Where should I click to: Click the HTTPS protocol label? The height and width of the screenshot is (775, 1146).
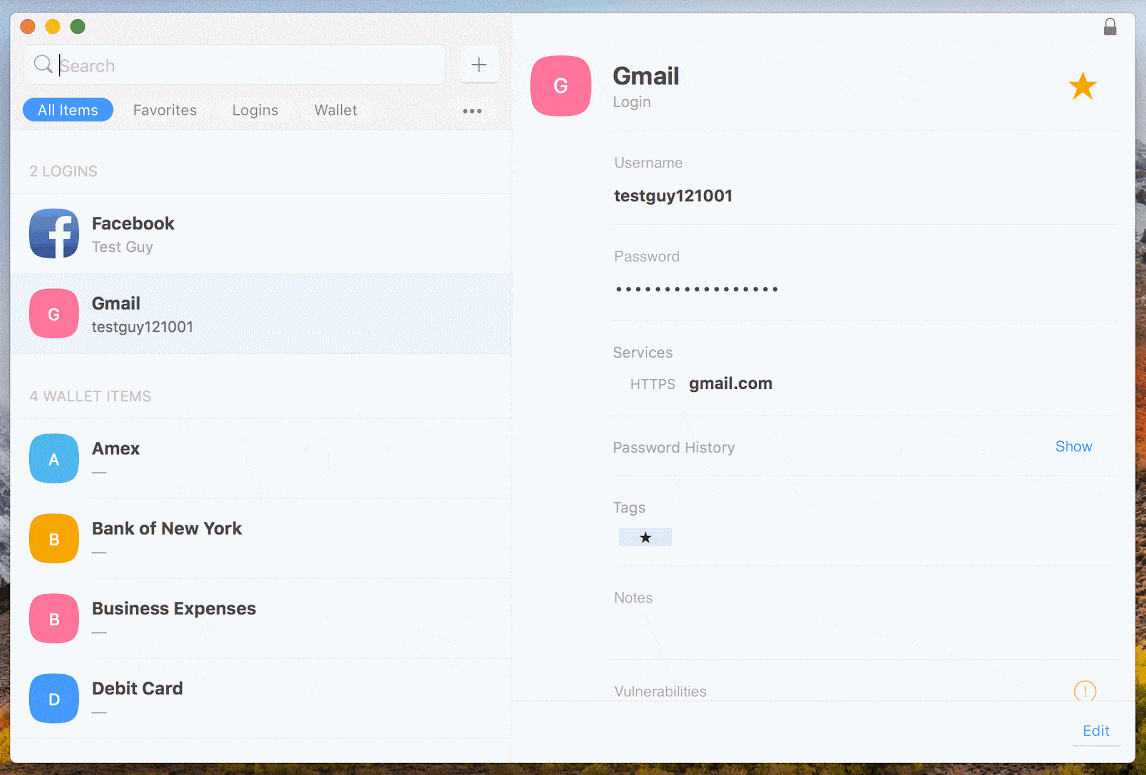(653, 384)
